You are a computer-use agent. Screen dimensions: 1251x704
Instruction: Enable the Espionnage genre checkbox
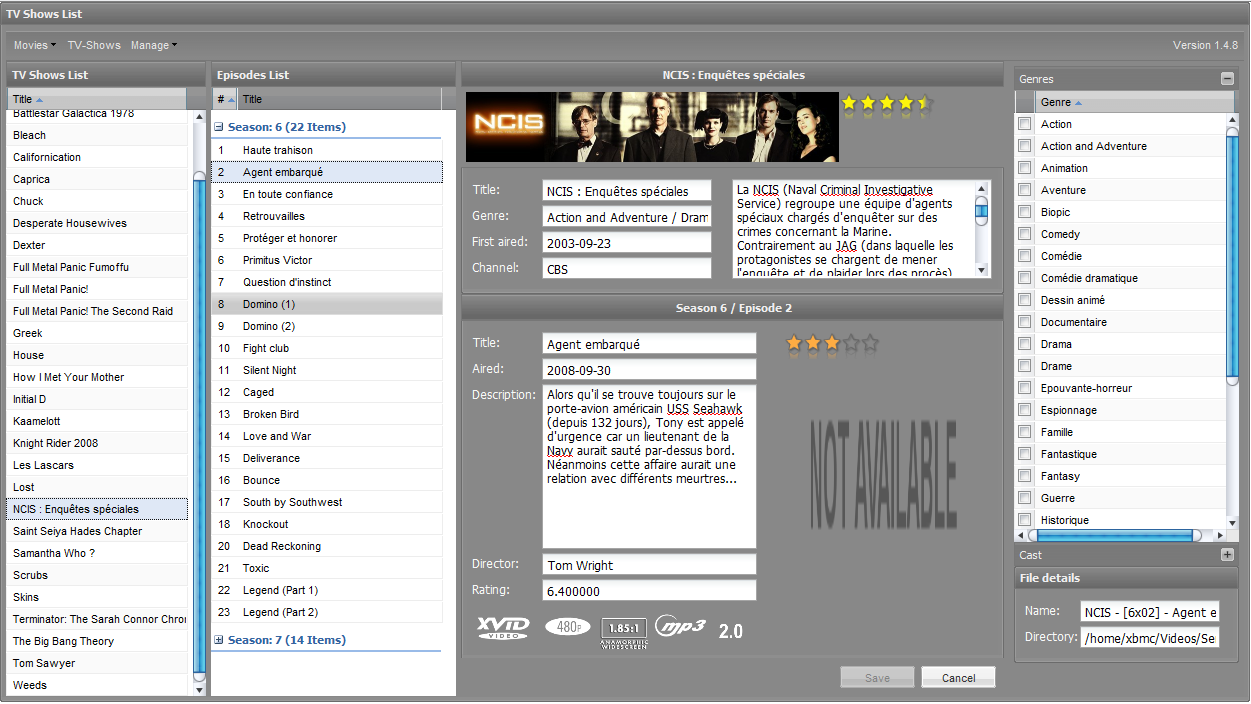(x=1024, y=410)
